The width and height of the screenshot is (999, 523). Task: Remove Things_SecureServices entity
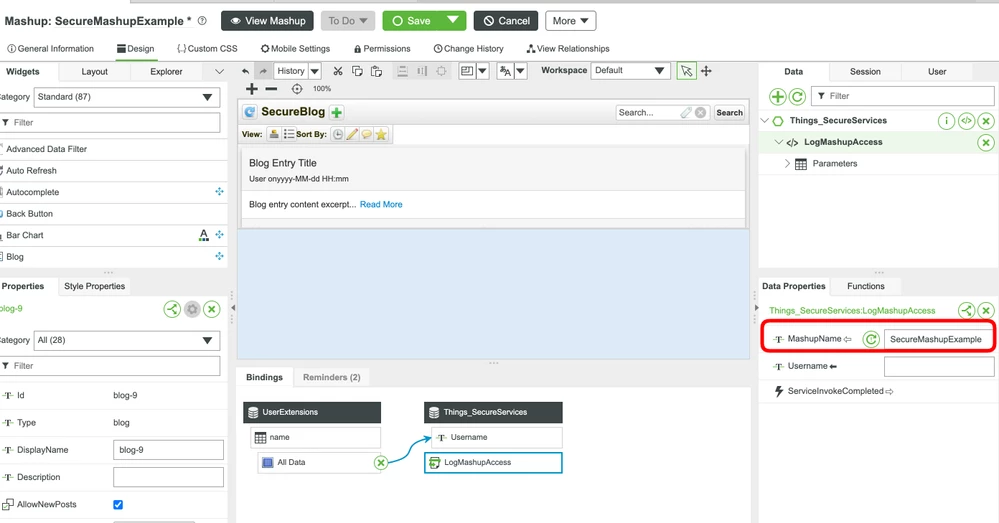click(x=986, y=121)
